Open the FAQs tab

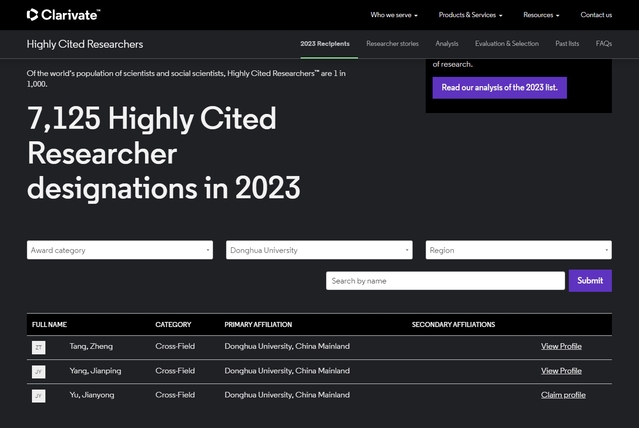[x=604, y=44]
